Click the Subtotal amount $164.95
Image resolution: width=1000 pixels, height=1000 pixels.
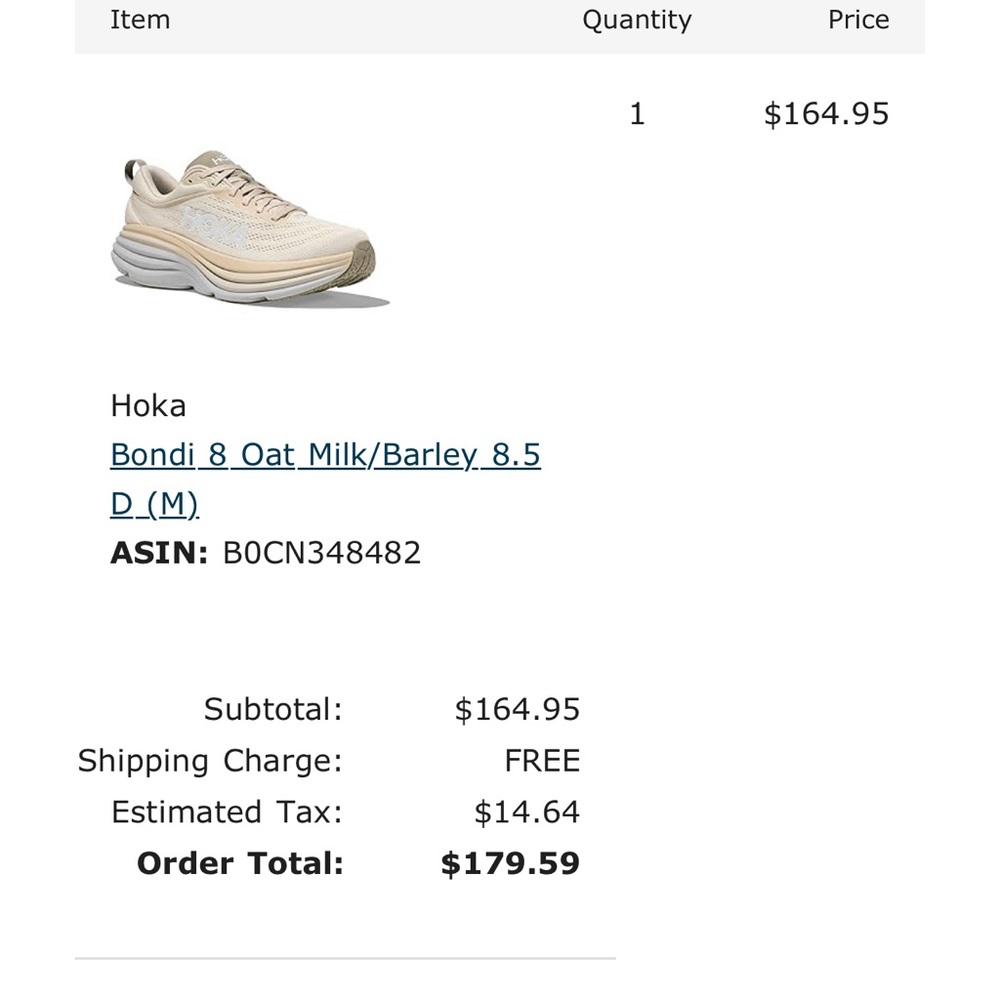[x=517, y=710]
